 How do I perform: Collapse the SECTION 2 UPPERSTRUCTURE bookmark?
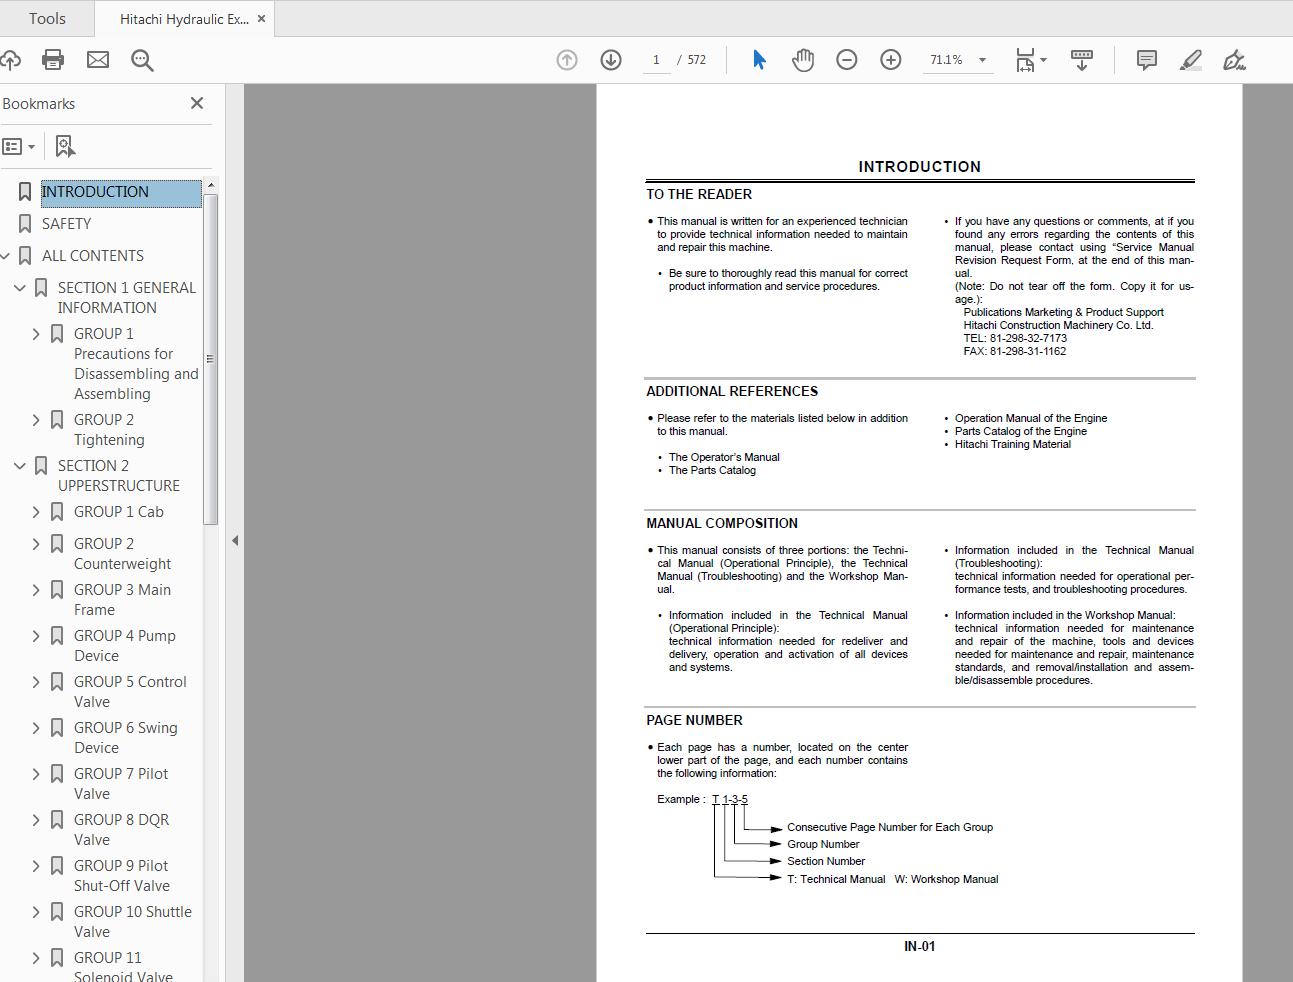(19, 465)
